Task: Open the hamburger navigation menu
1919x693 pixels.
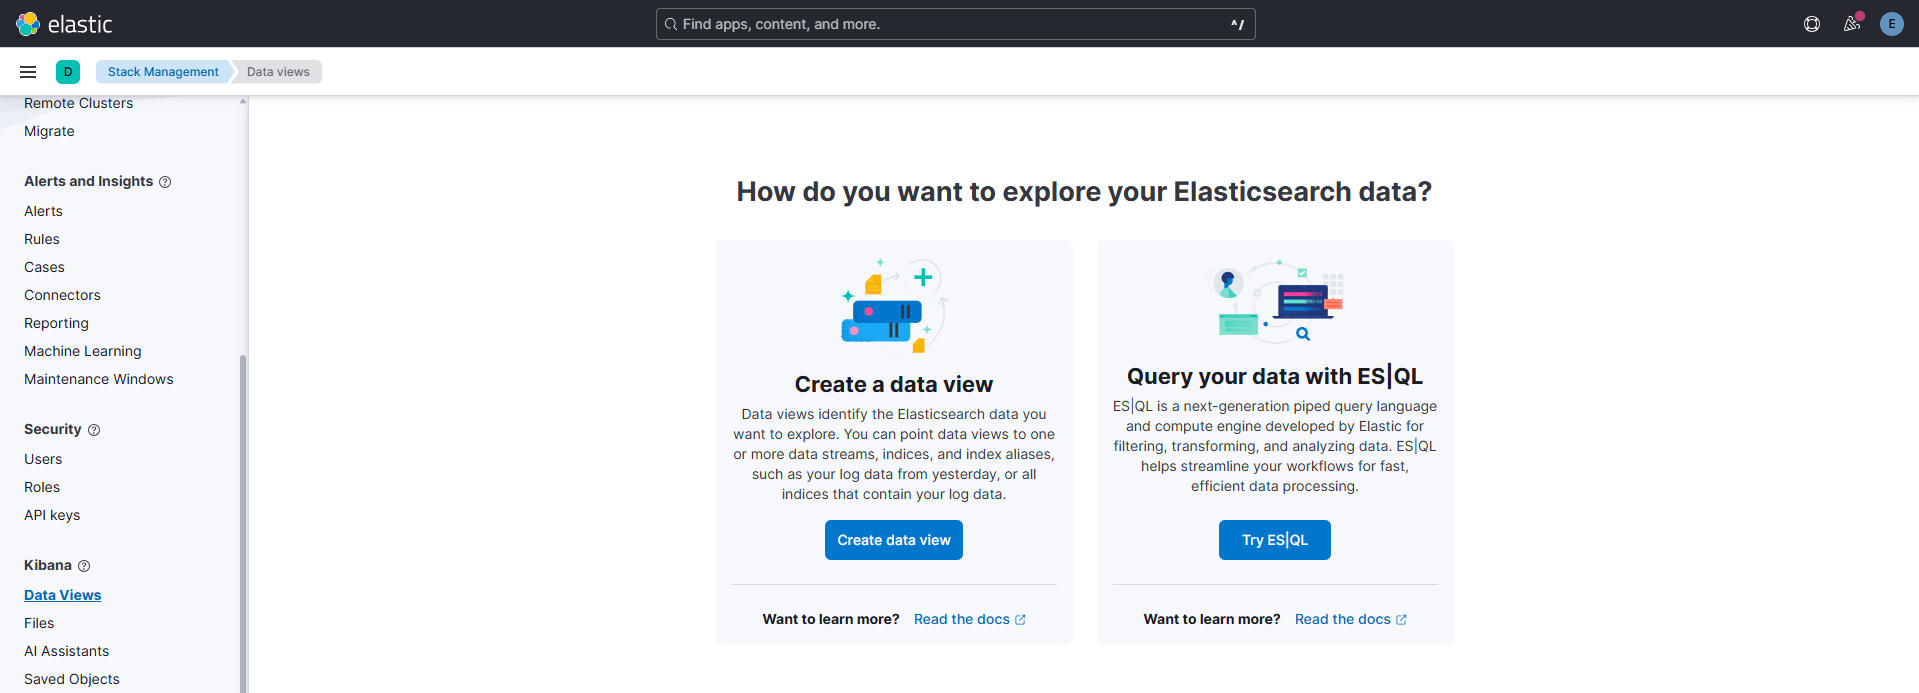Action: pos(28,72)
